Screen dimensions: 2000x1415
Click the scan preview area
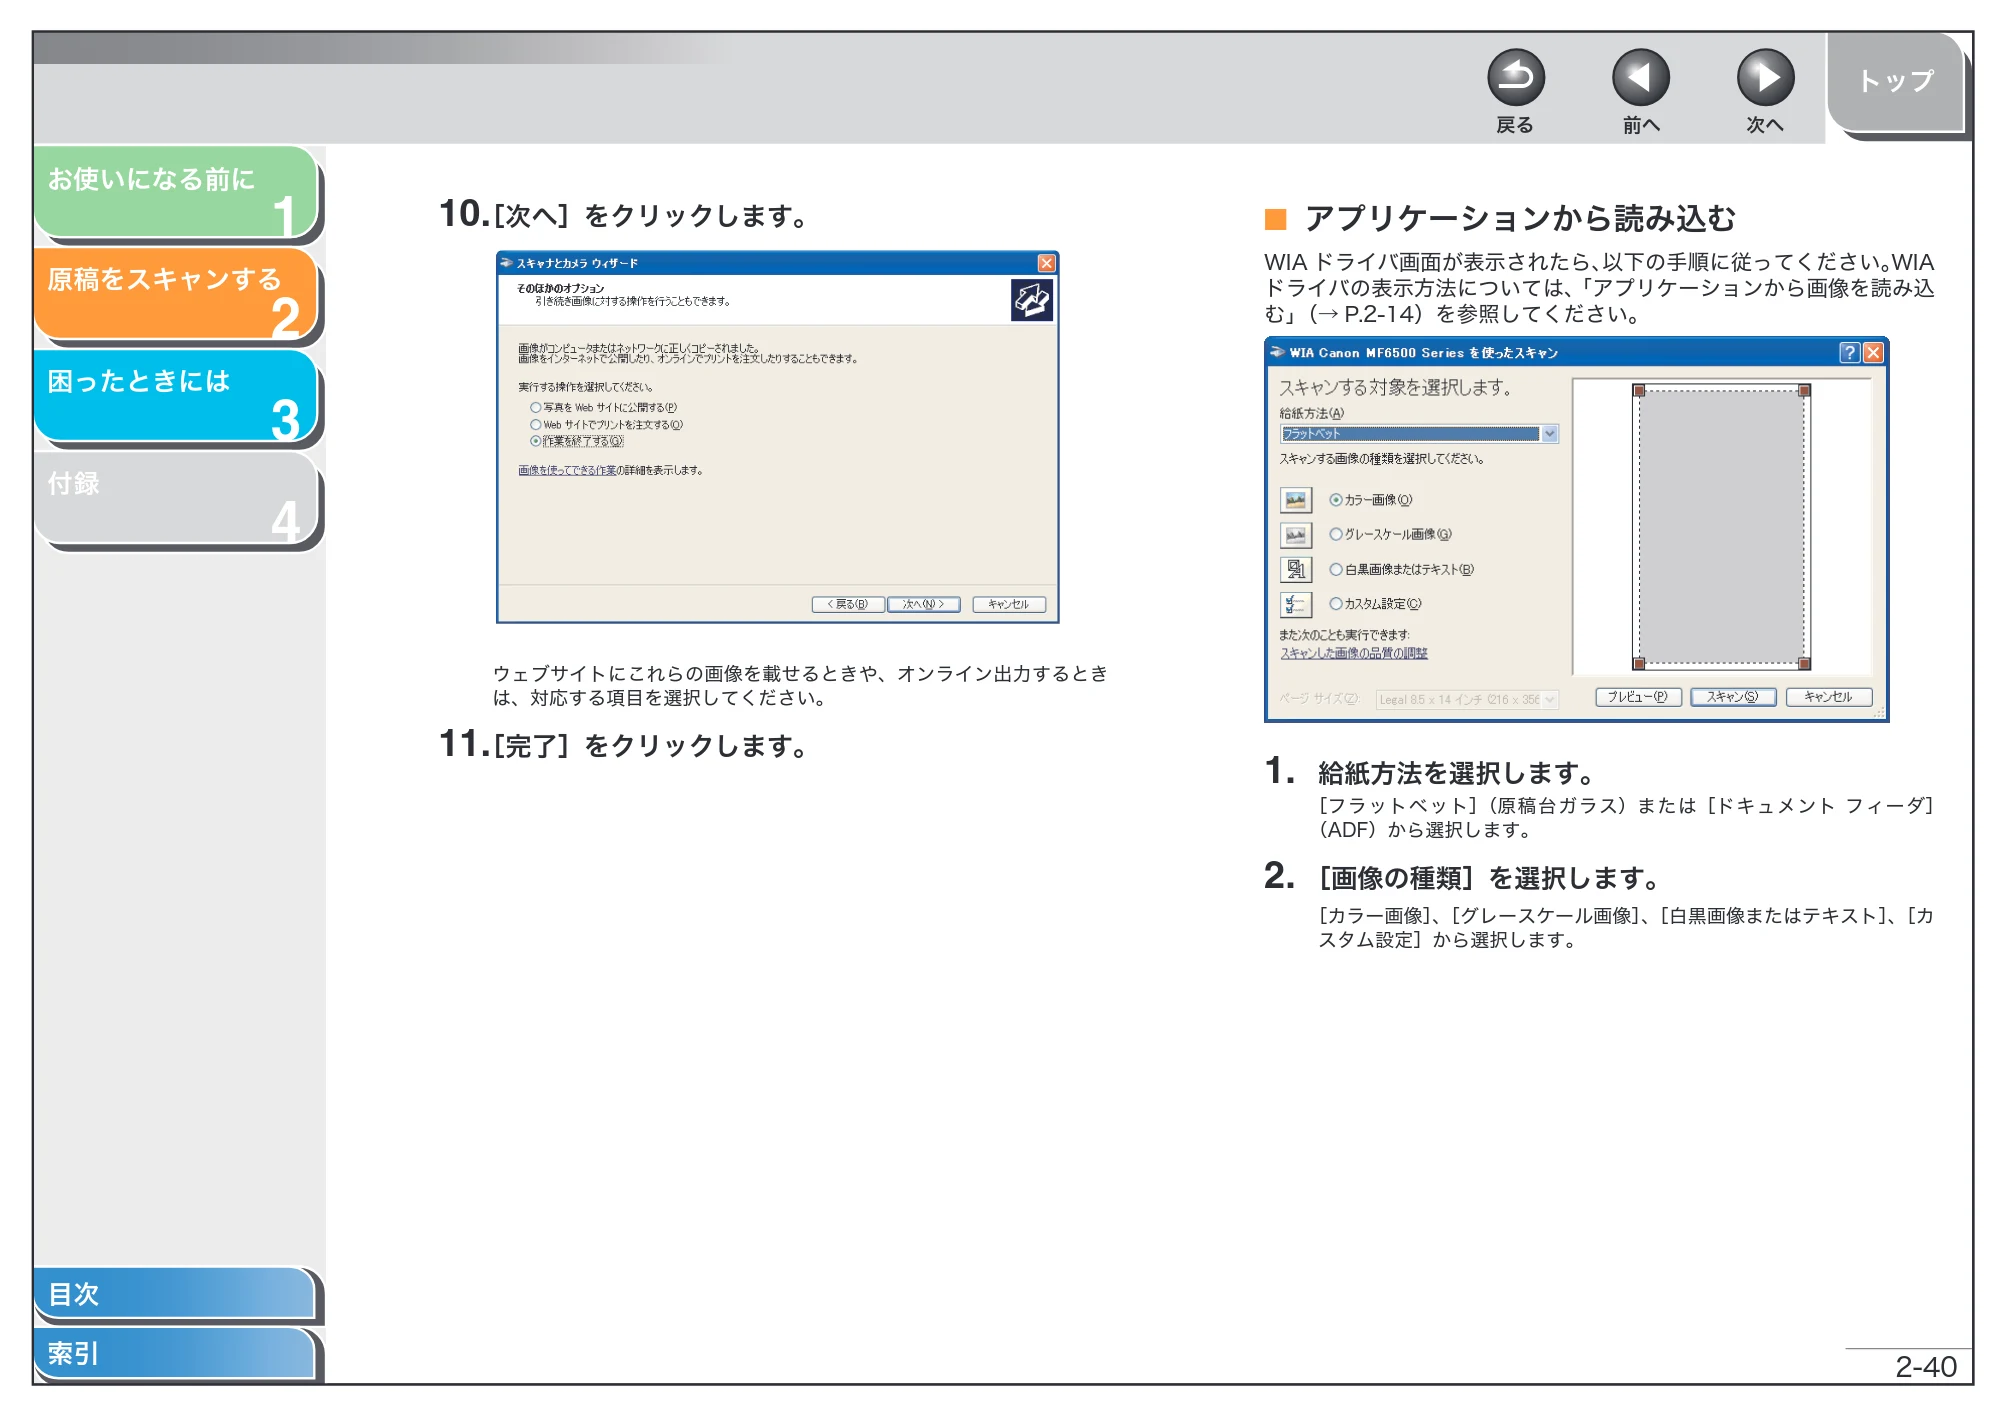point(1721,527)
